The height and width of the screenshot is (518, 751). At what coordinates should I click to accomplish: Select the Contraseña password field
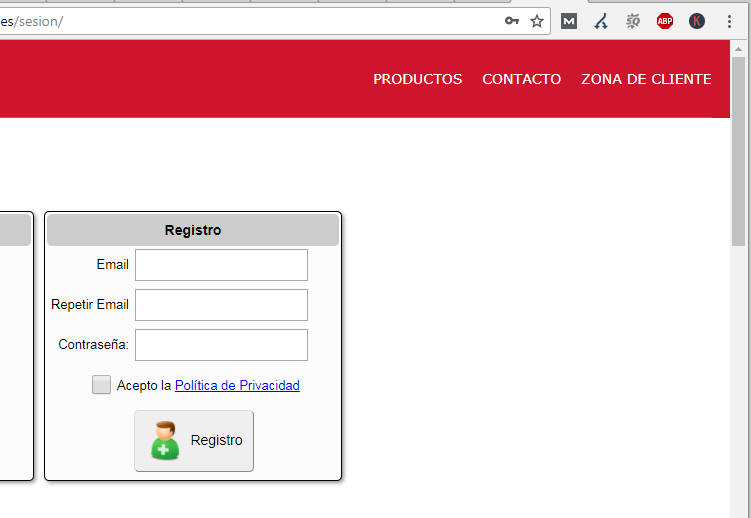(x=221, y=345)
